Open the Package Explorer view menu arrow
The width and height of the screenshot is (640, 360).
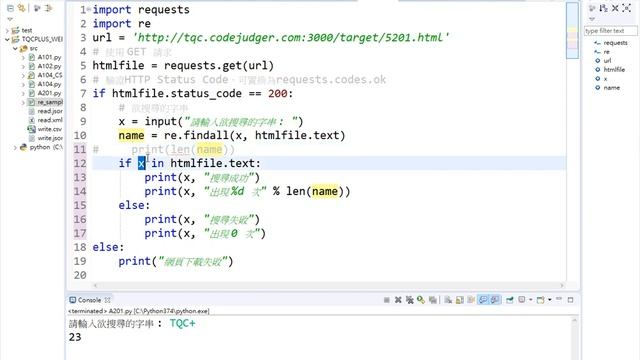[x=10, y=19]
